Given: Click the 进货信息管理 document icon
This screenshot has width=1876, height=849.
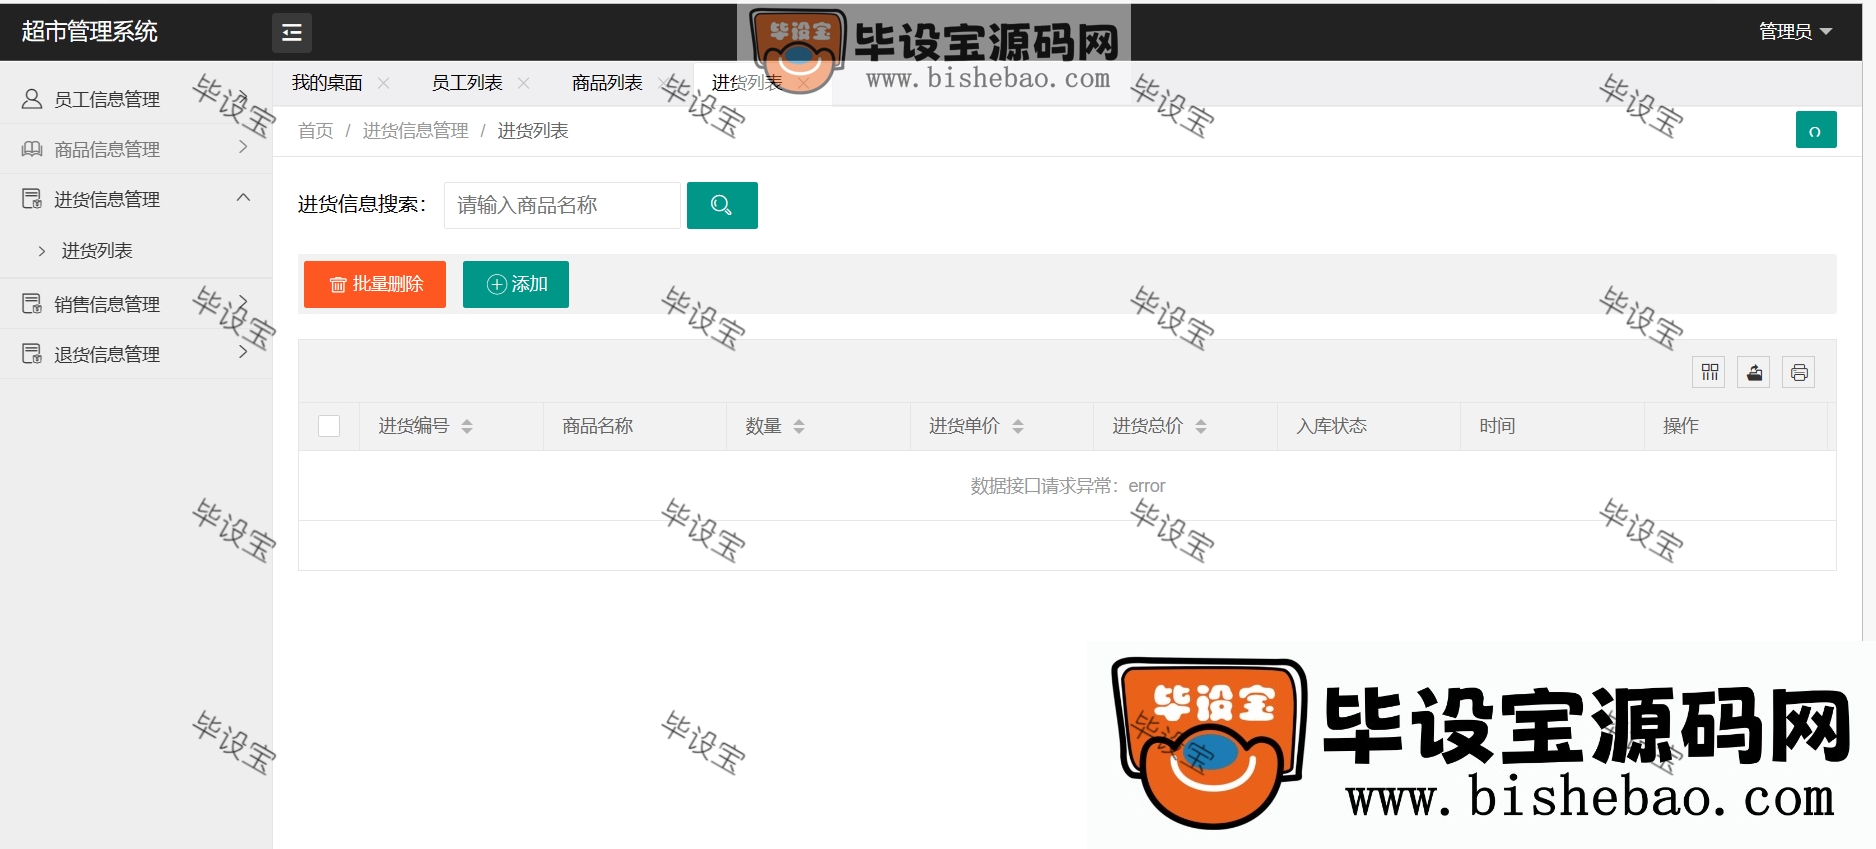Looking at the screenshot, I should (32, 199).
